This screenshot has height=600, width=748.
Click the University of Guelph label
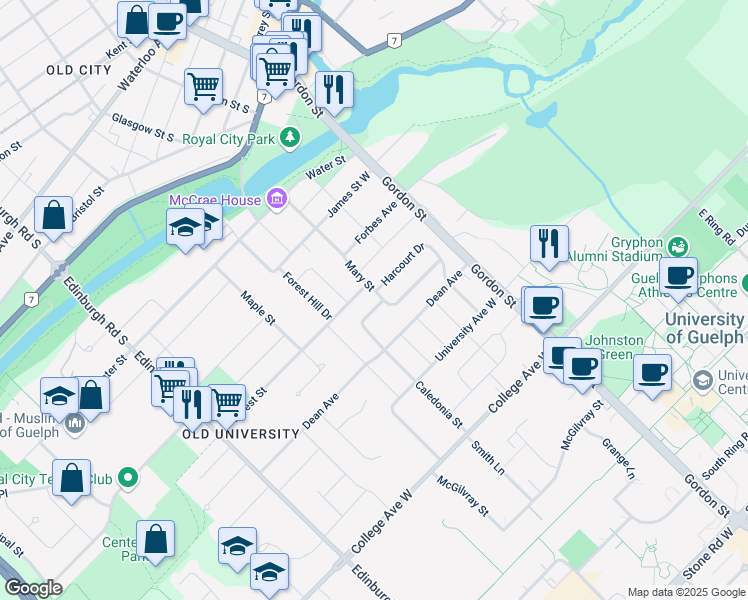[x=704, y=328]
